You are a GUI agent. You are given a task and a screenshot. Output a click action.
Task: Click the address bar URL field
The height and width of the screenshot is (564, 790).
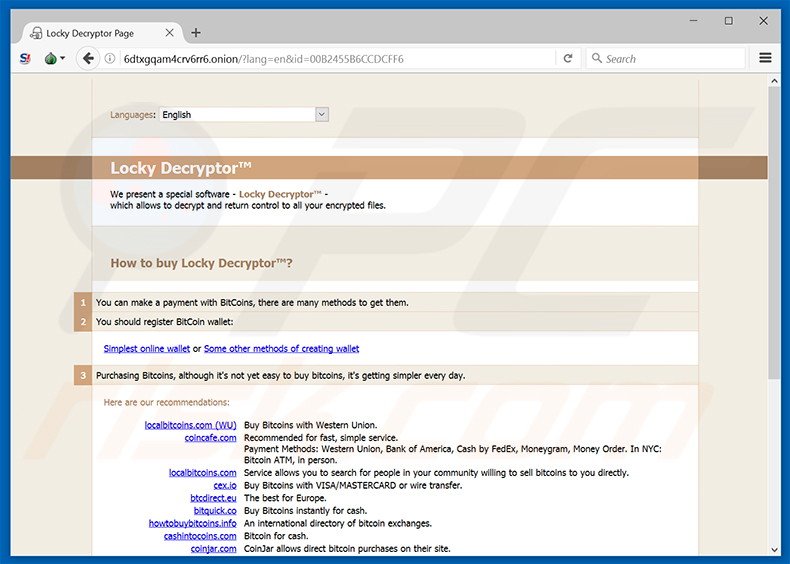point(338,59)
